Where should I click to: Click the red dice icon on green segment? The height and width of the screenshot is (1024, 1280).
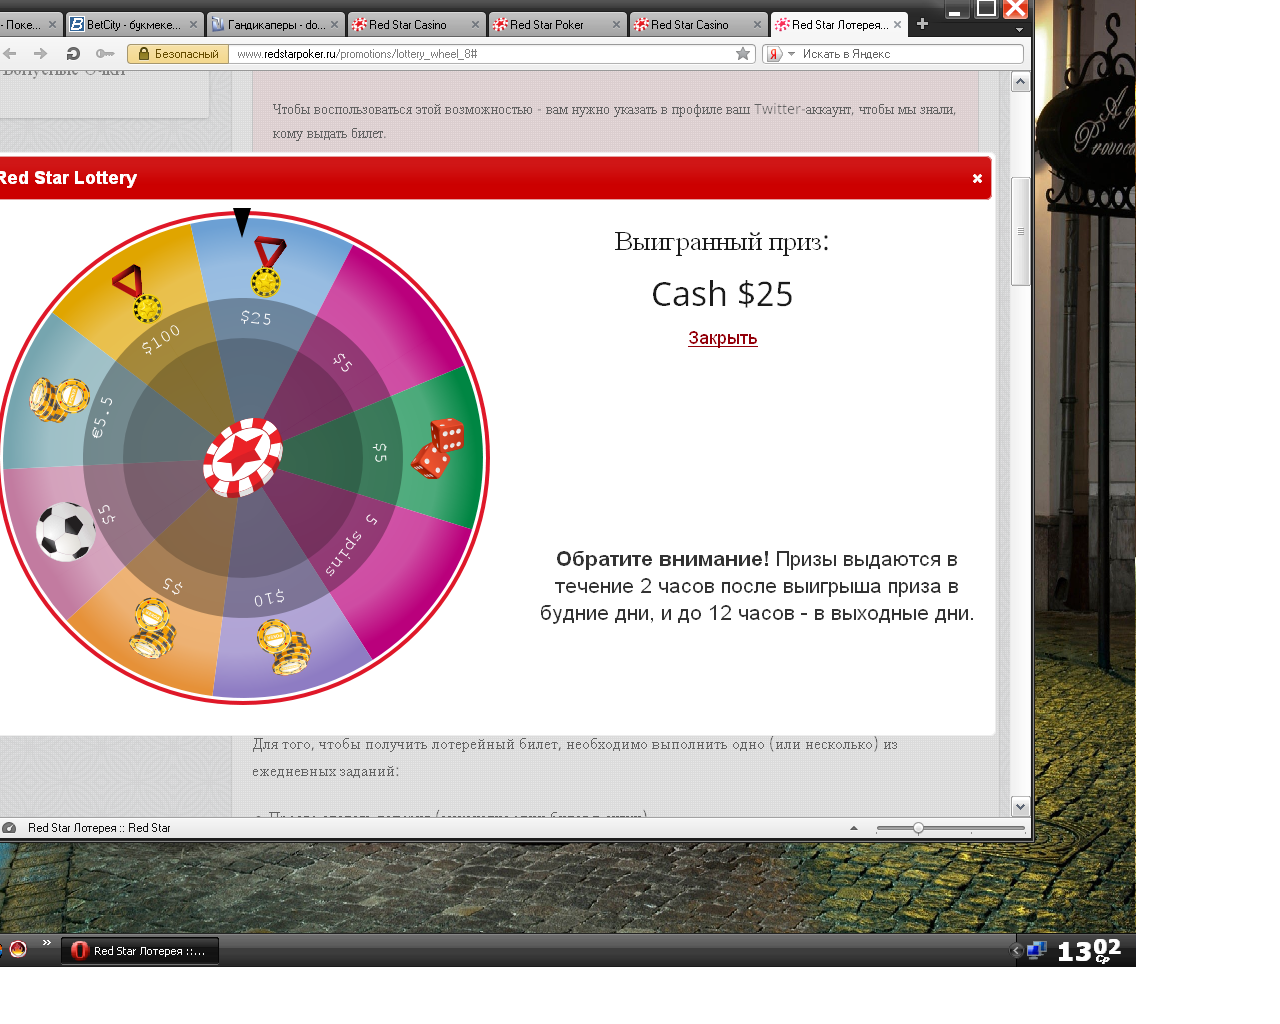(438, 447)
